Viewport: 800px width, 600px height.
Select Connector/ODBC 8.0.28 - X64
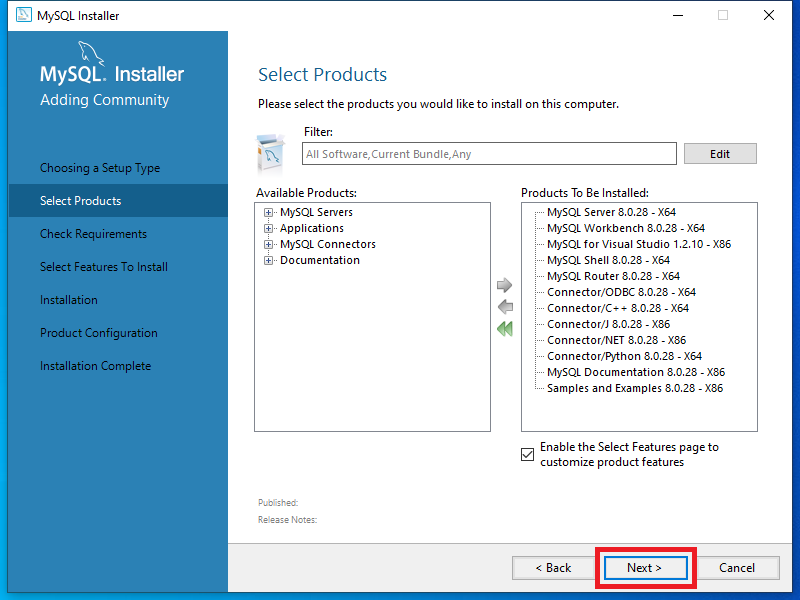coord(621,292)
